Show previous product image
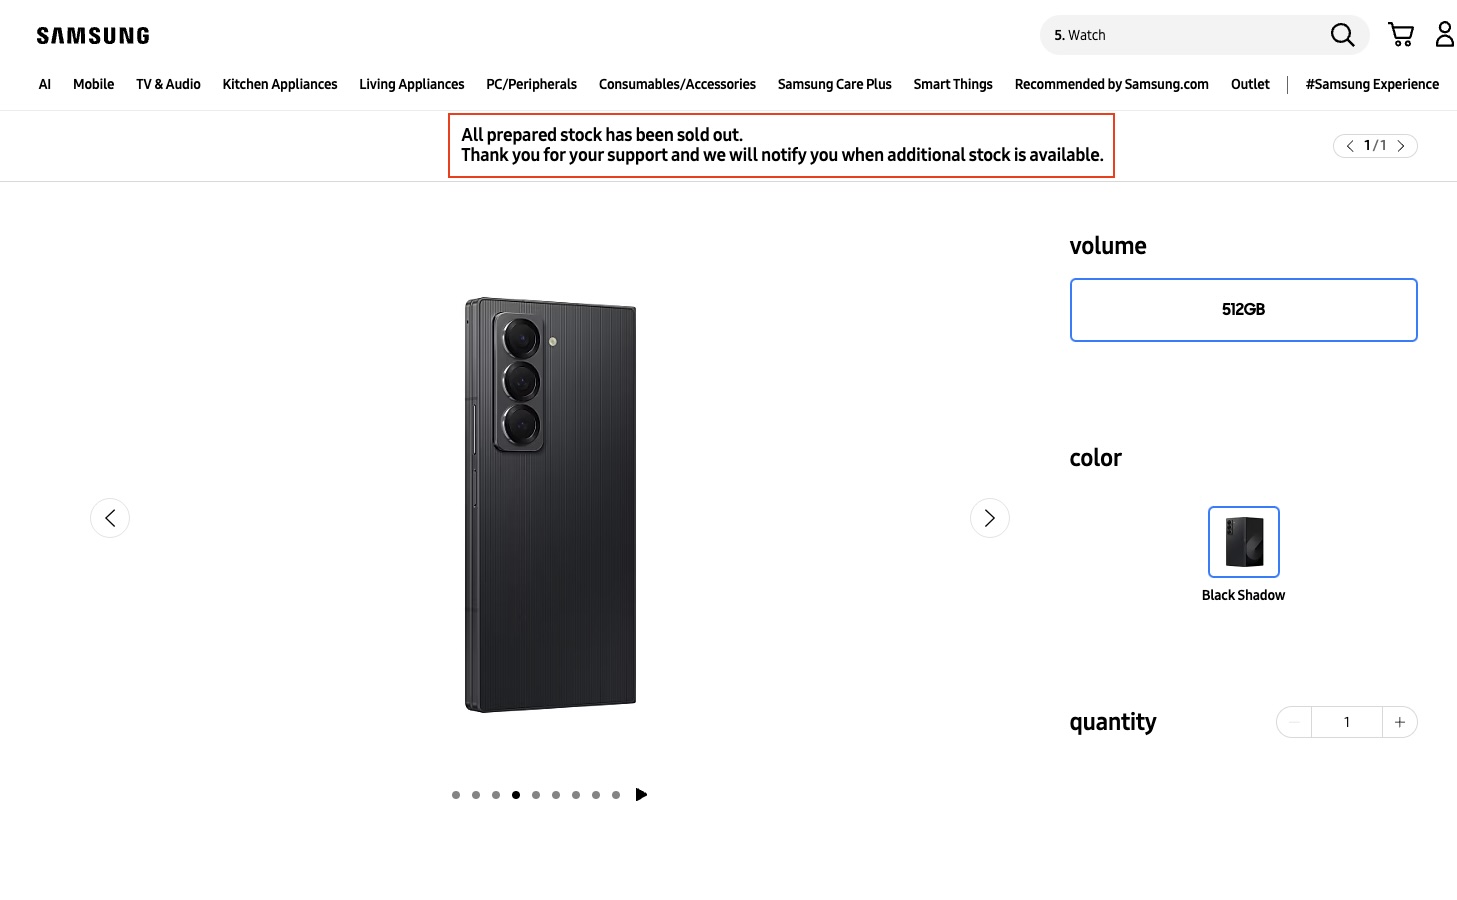Image resolution: width=1457 pixels, height=900 pixels. pyautogui.click(x=110, y=518)
